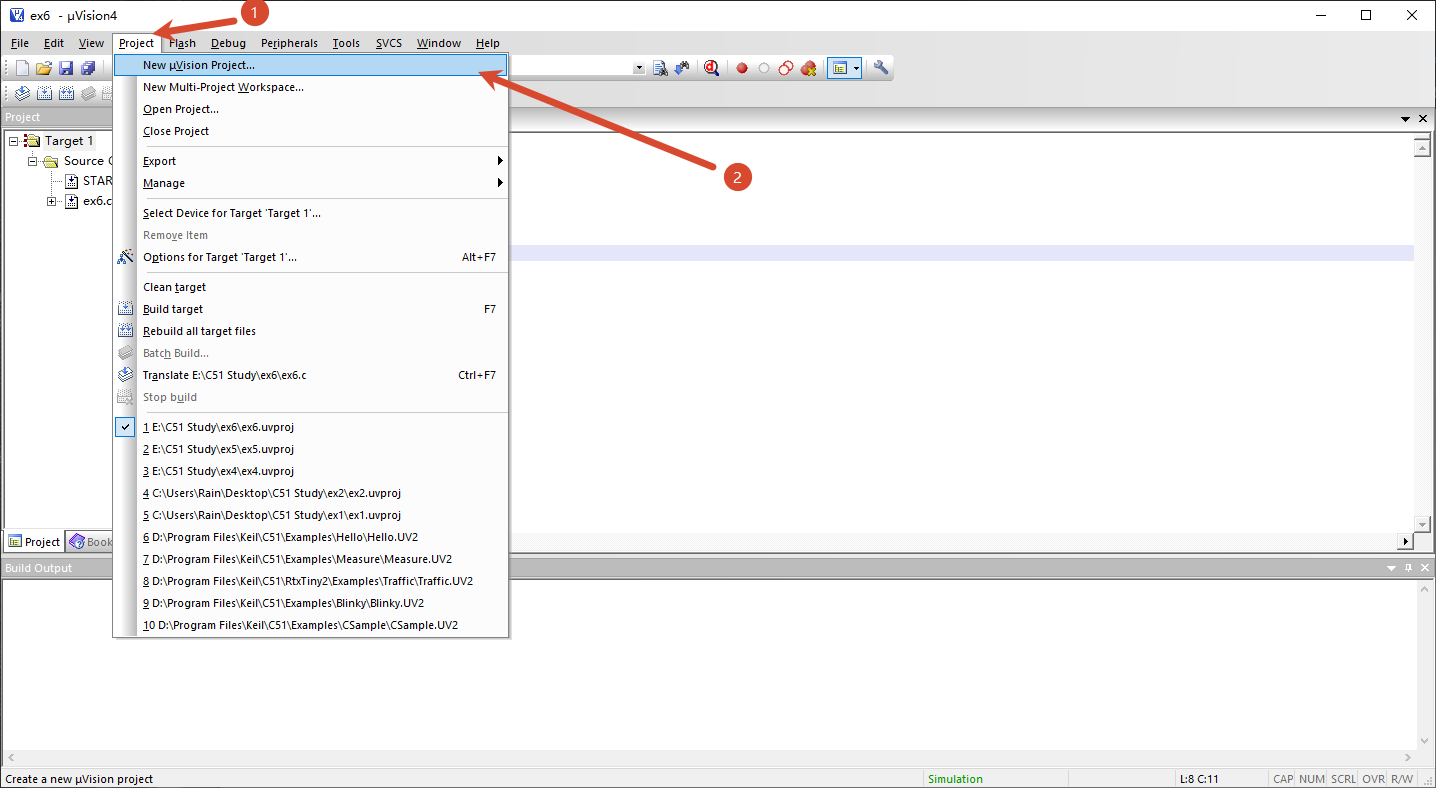This screenshot has width=1436, height=788.
Task: Open the Peripherals menu
Action: (x=289, y=43)
